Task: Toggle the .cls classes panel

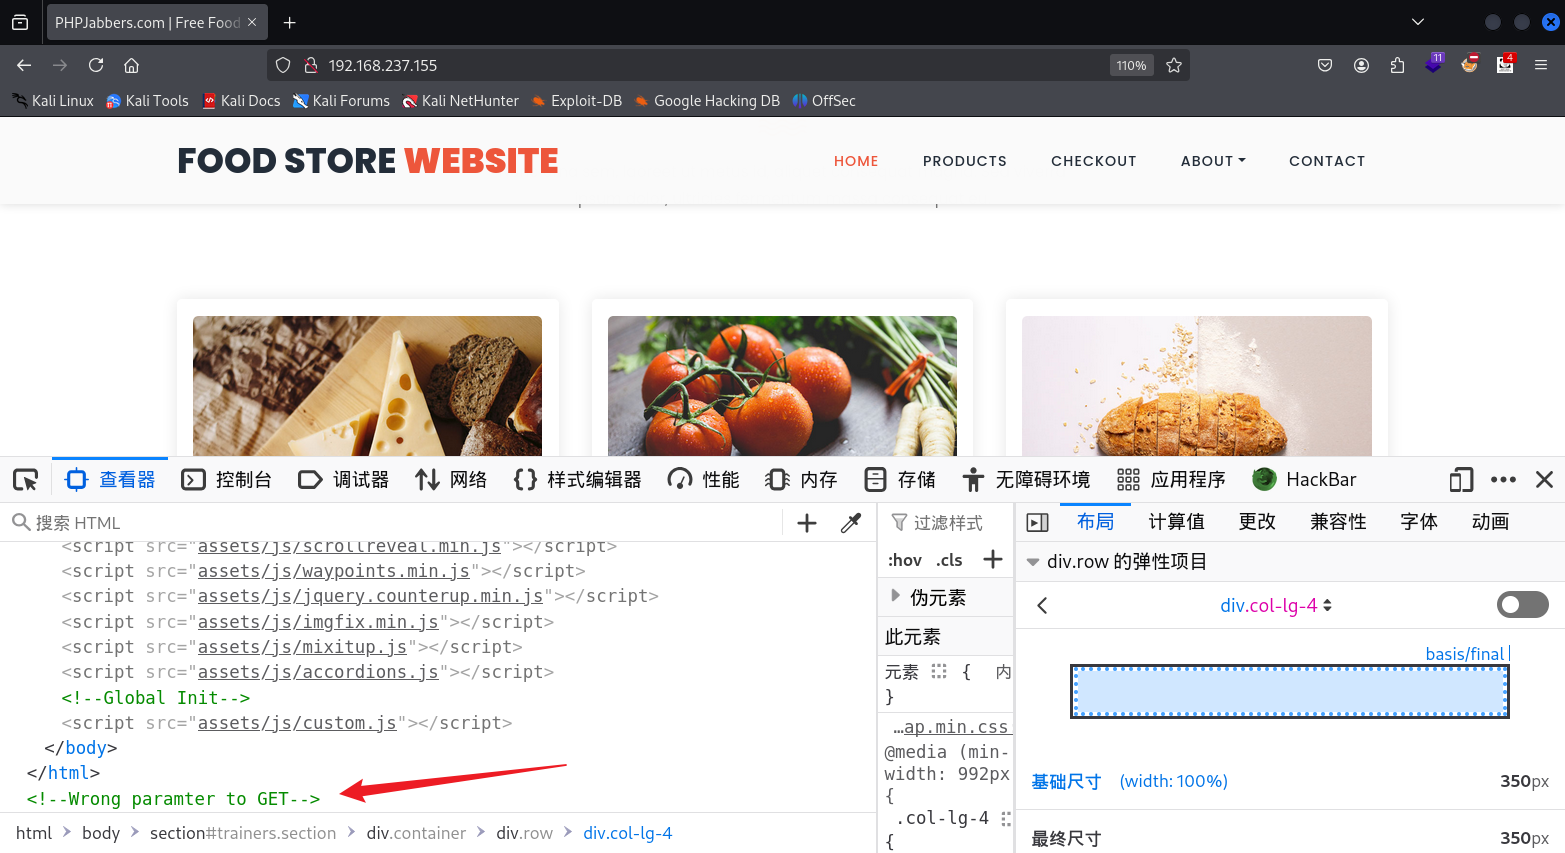Action: (x=949, y=560)
